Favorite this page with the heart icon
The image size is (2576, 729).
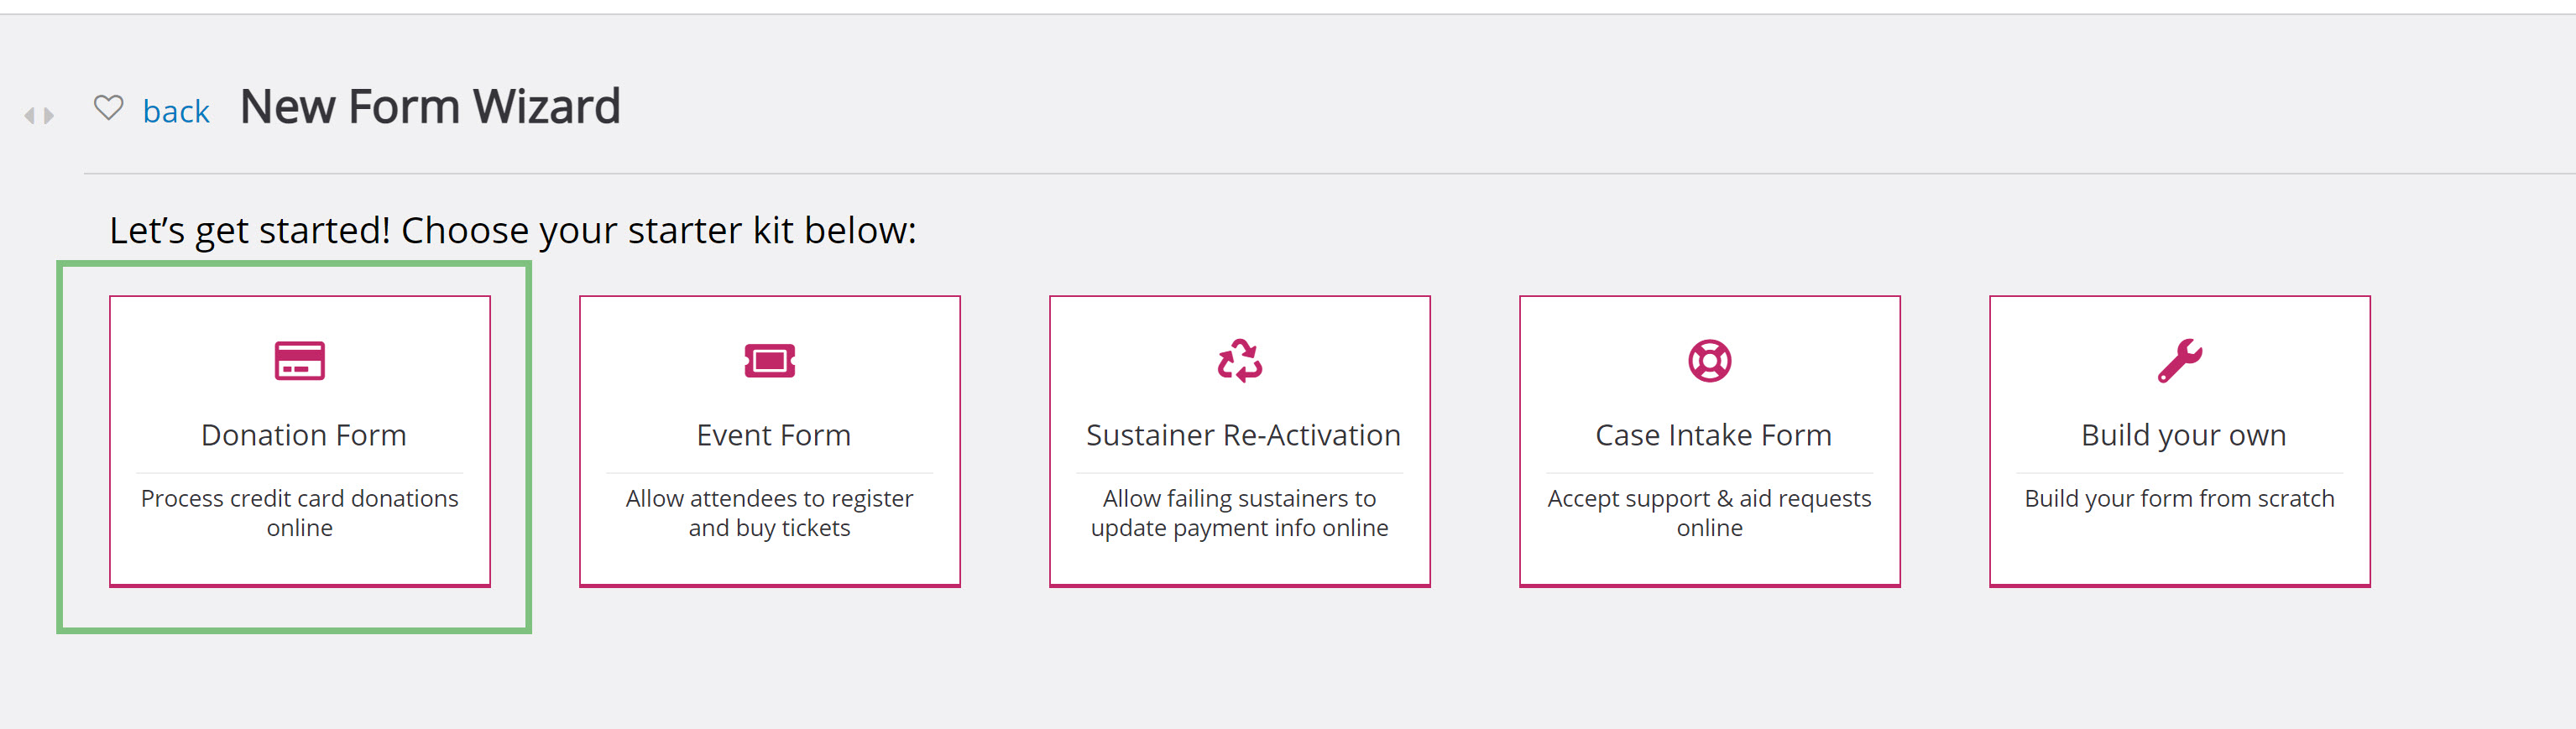coord(108,107)
